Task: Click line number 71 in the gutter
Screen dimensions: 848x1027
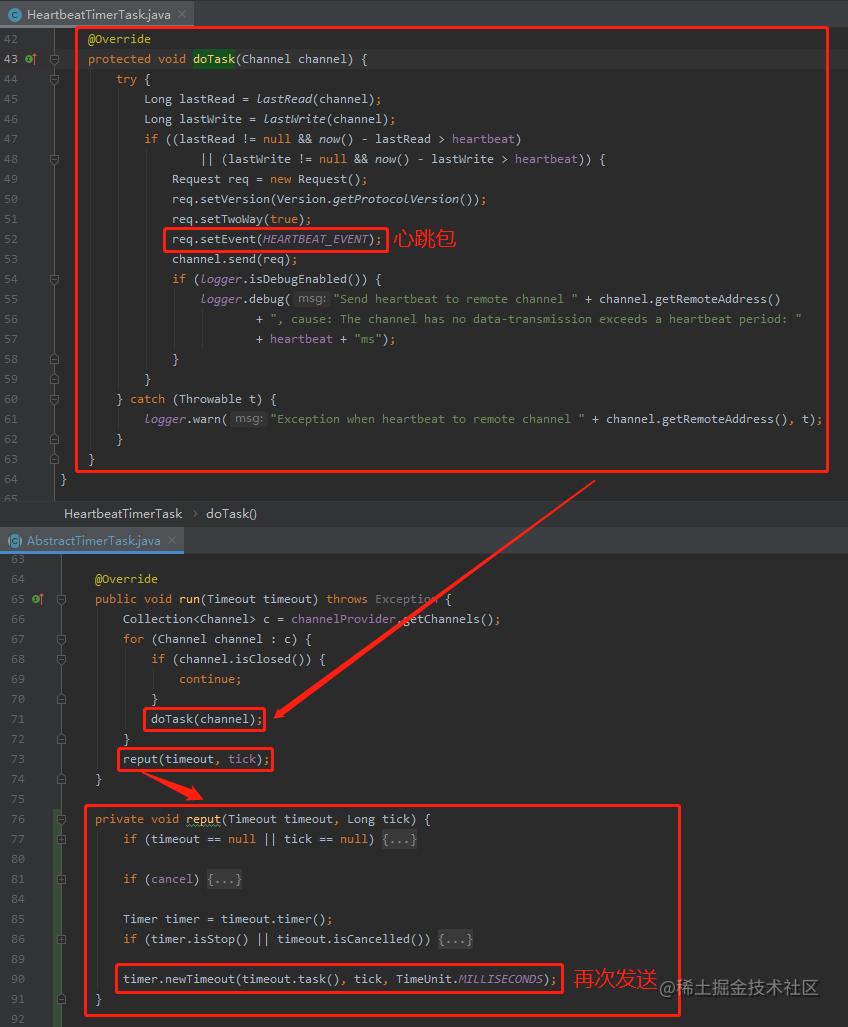Action: pyautogui.click(x=18, y=719)
